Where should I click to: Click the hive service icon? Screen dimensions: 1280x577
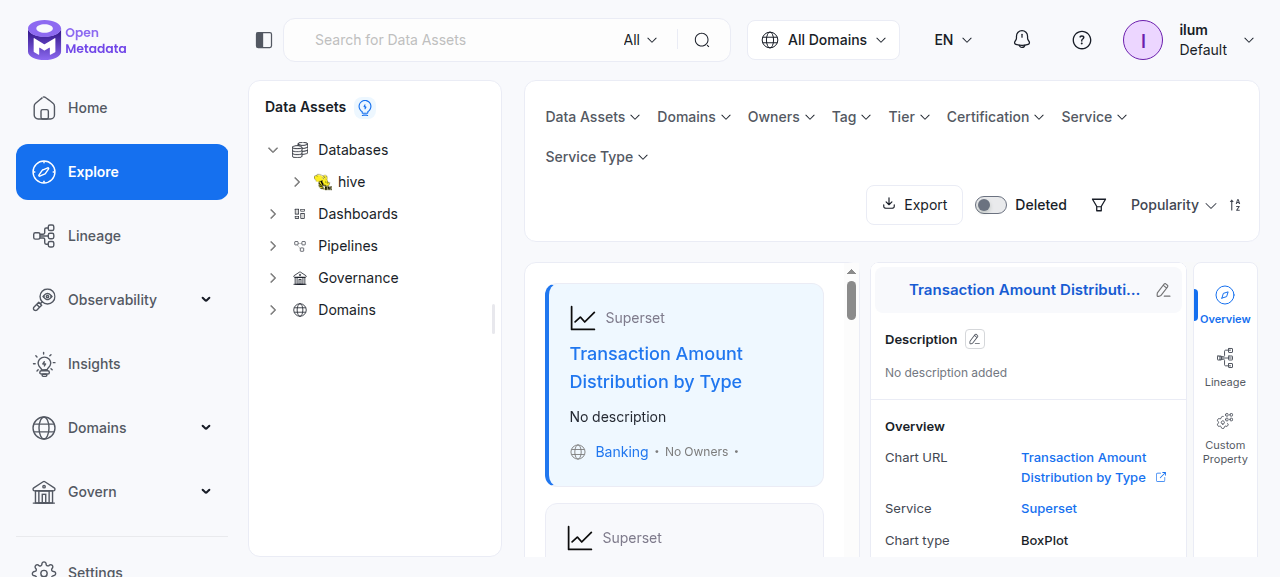click(x=323, y=182)
